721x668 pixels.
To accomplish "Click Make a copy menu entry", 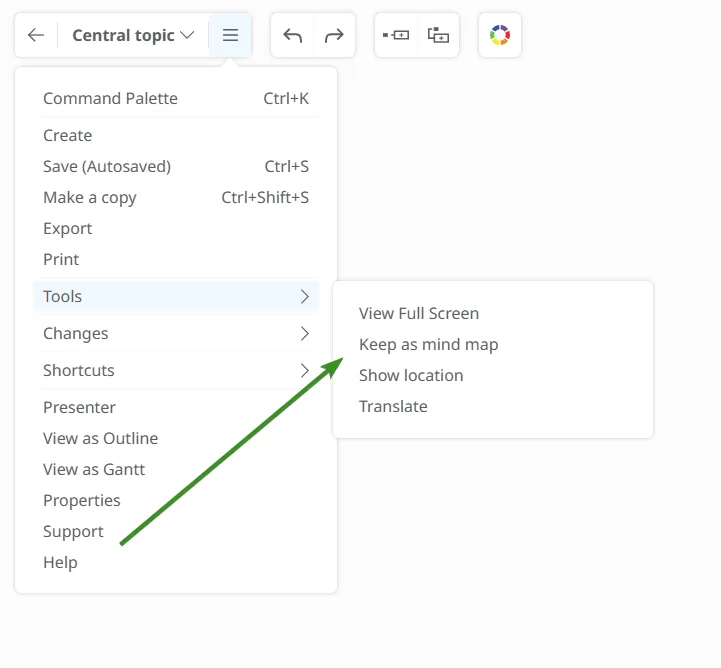I will [90, 197].
